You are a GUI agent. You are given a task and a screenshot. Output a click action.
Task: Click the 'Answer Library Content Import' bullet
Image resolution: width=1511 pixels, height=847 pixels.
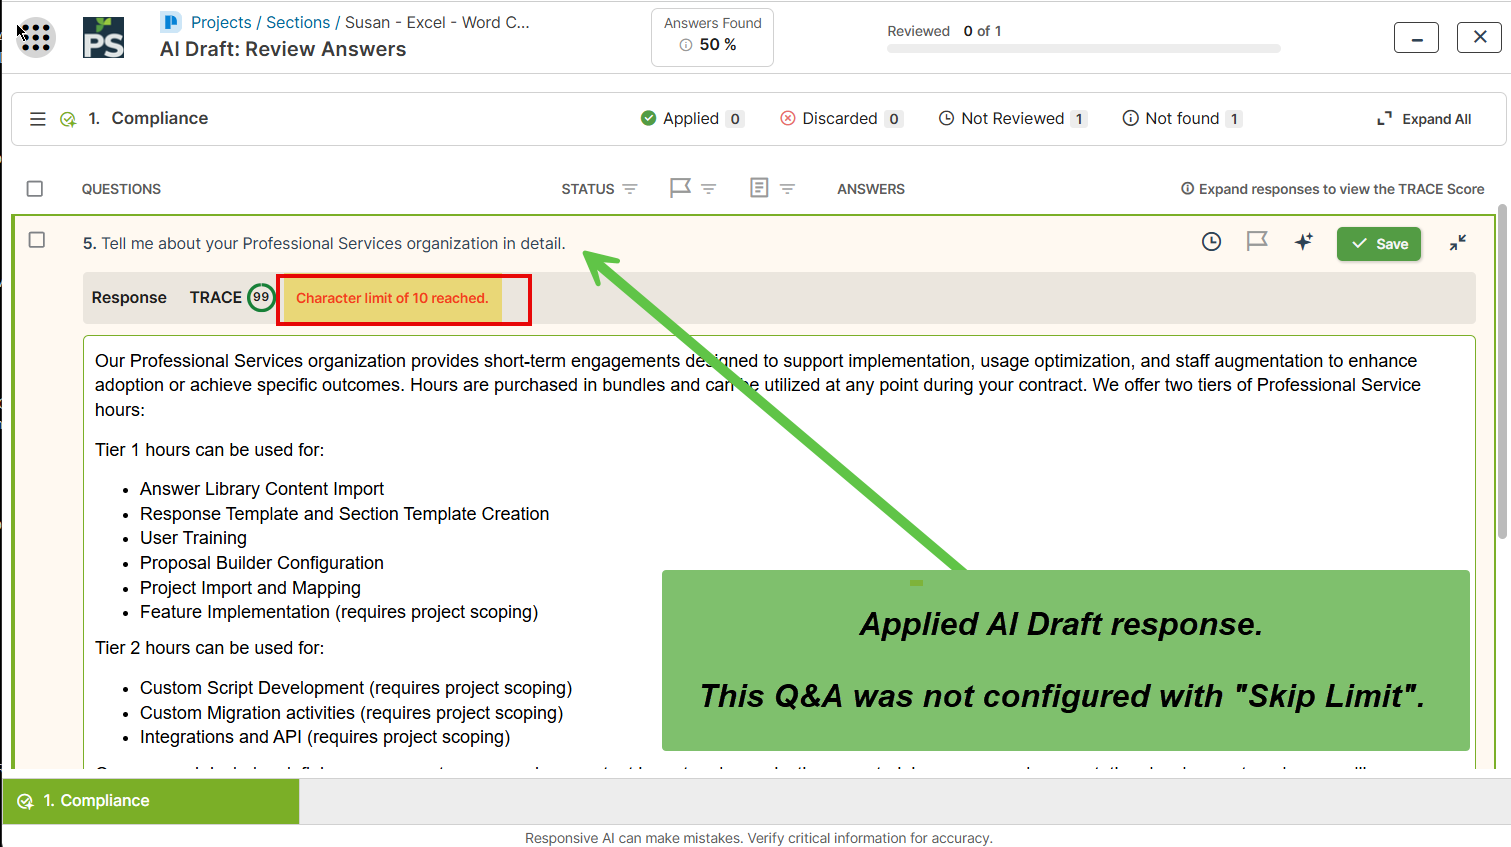click(x=262, y=489)
